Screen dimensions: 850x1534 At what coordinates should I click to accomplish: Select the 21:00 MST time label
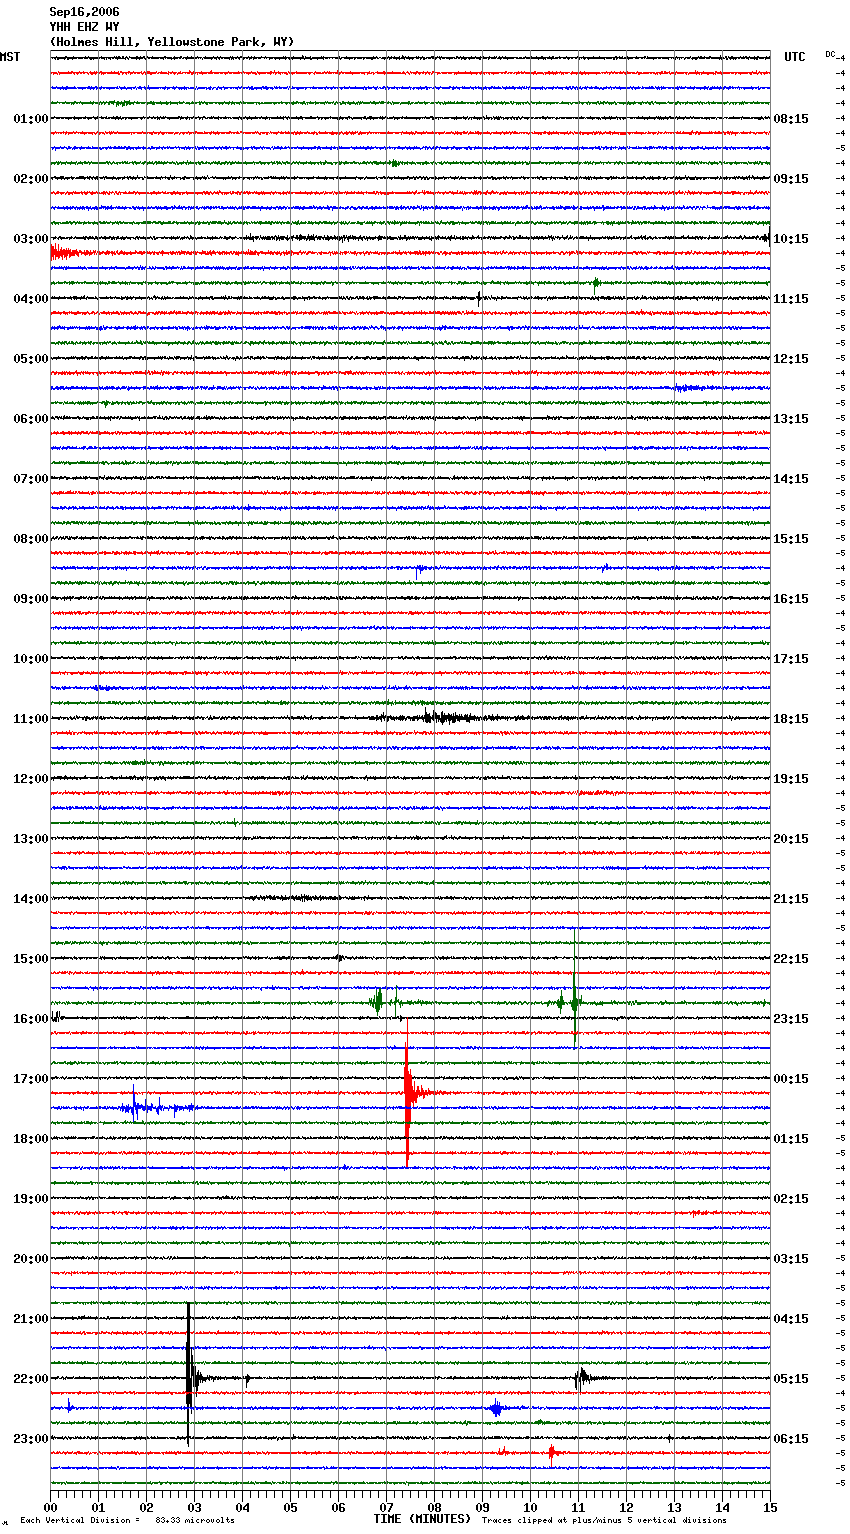click(x=31, y=1319)
